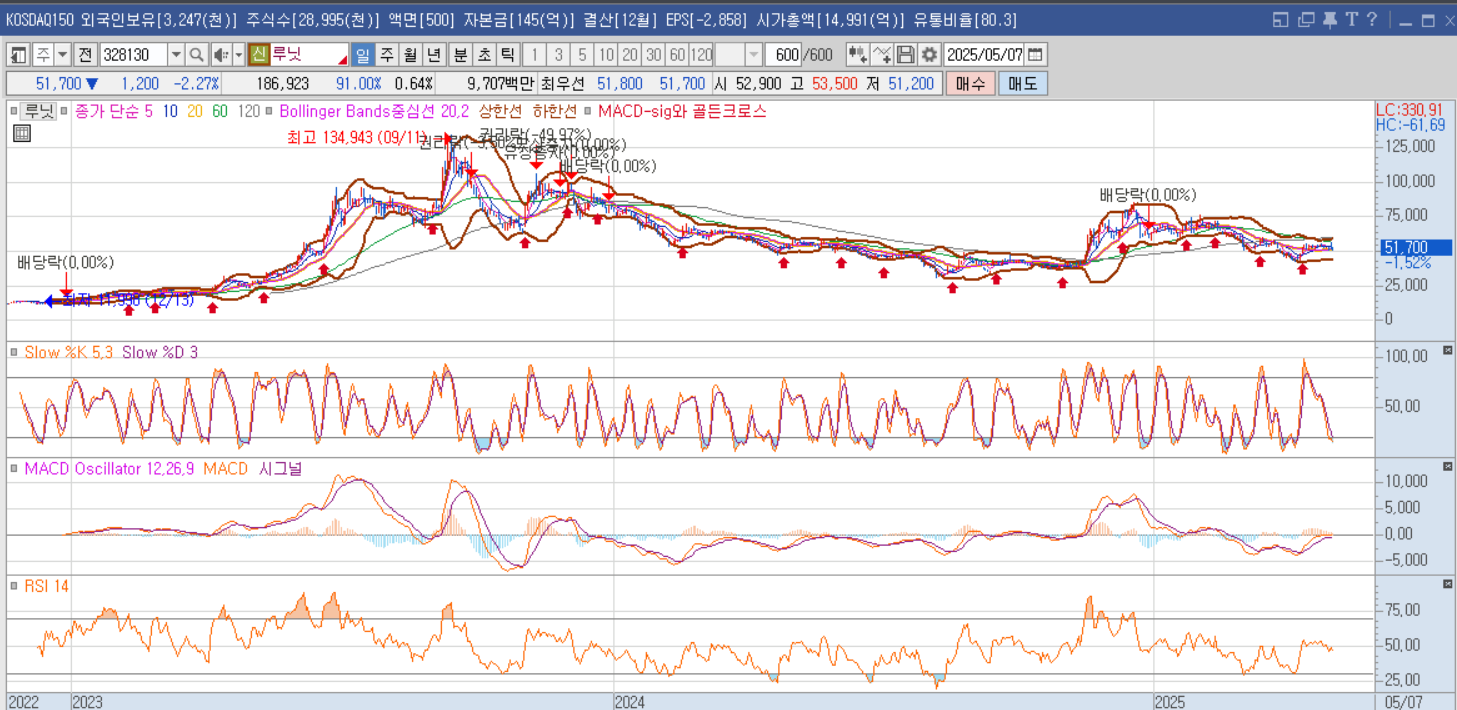Click the add candlestick chart icon
Viewport: 1457px width, 710px height.
pyautogui.click(x=857, y=55)
